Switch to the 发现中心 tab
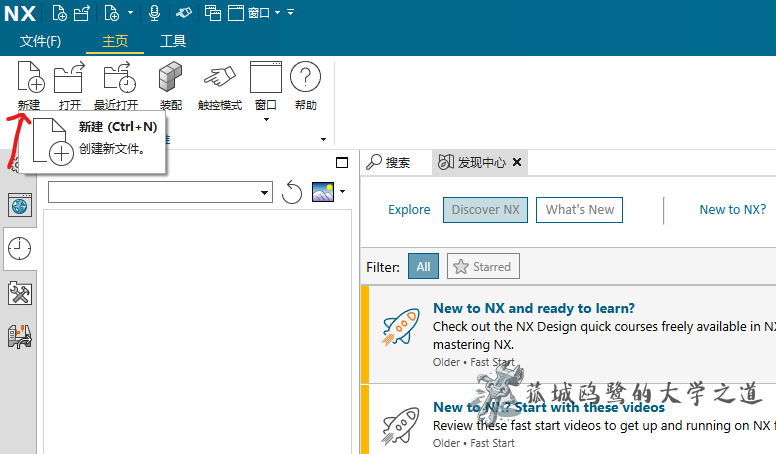Image resolution: width=776 pixels, height=454 pixels. coord(472,162)
